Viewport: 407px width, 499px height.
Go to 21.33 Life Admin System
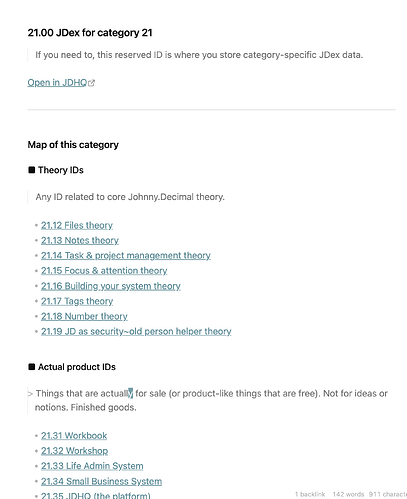pos(92,466)
